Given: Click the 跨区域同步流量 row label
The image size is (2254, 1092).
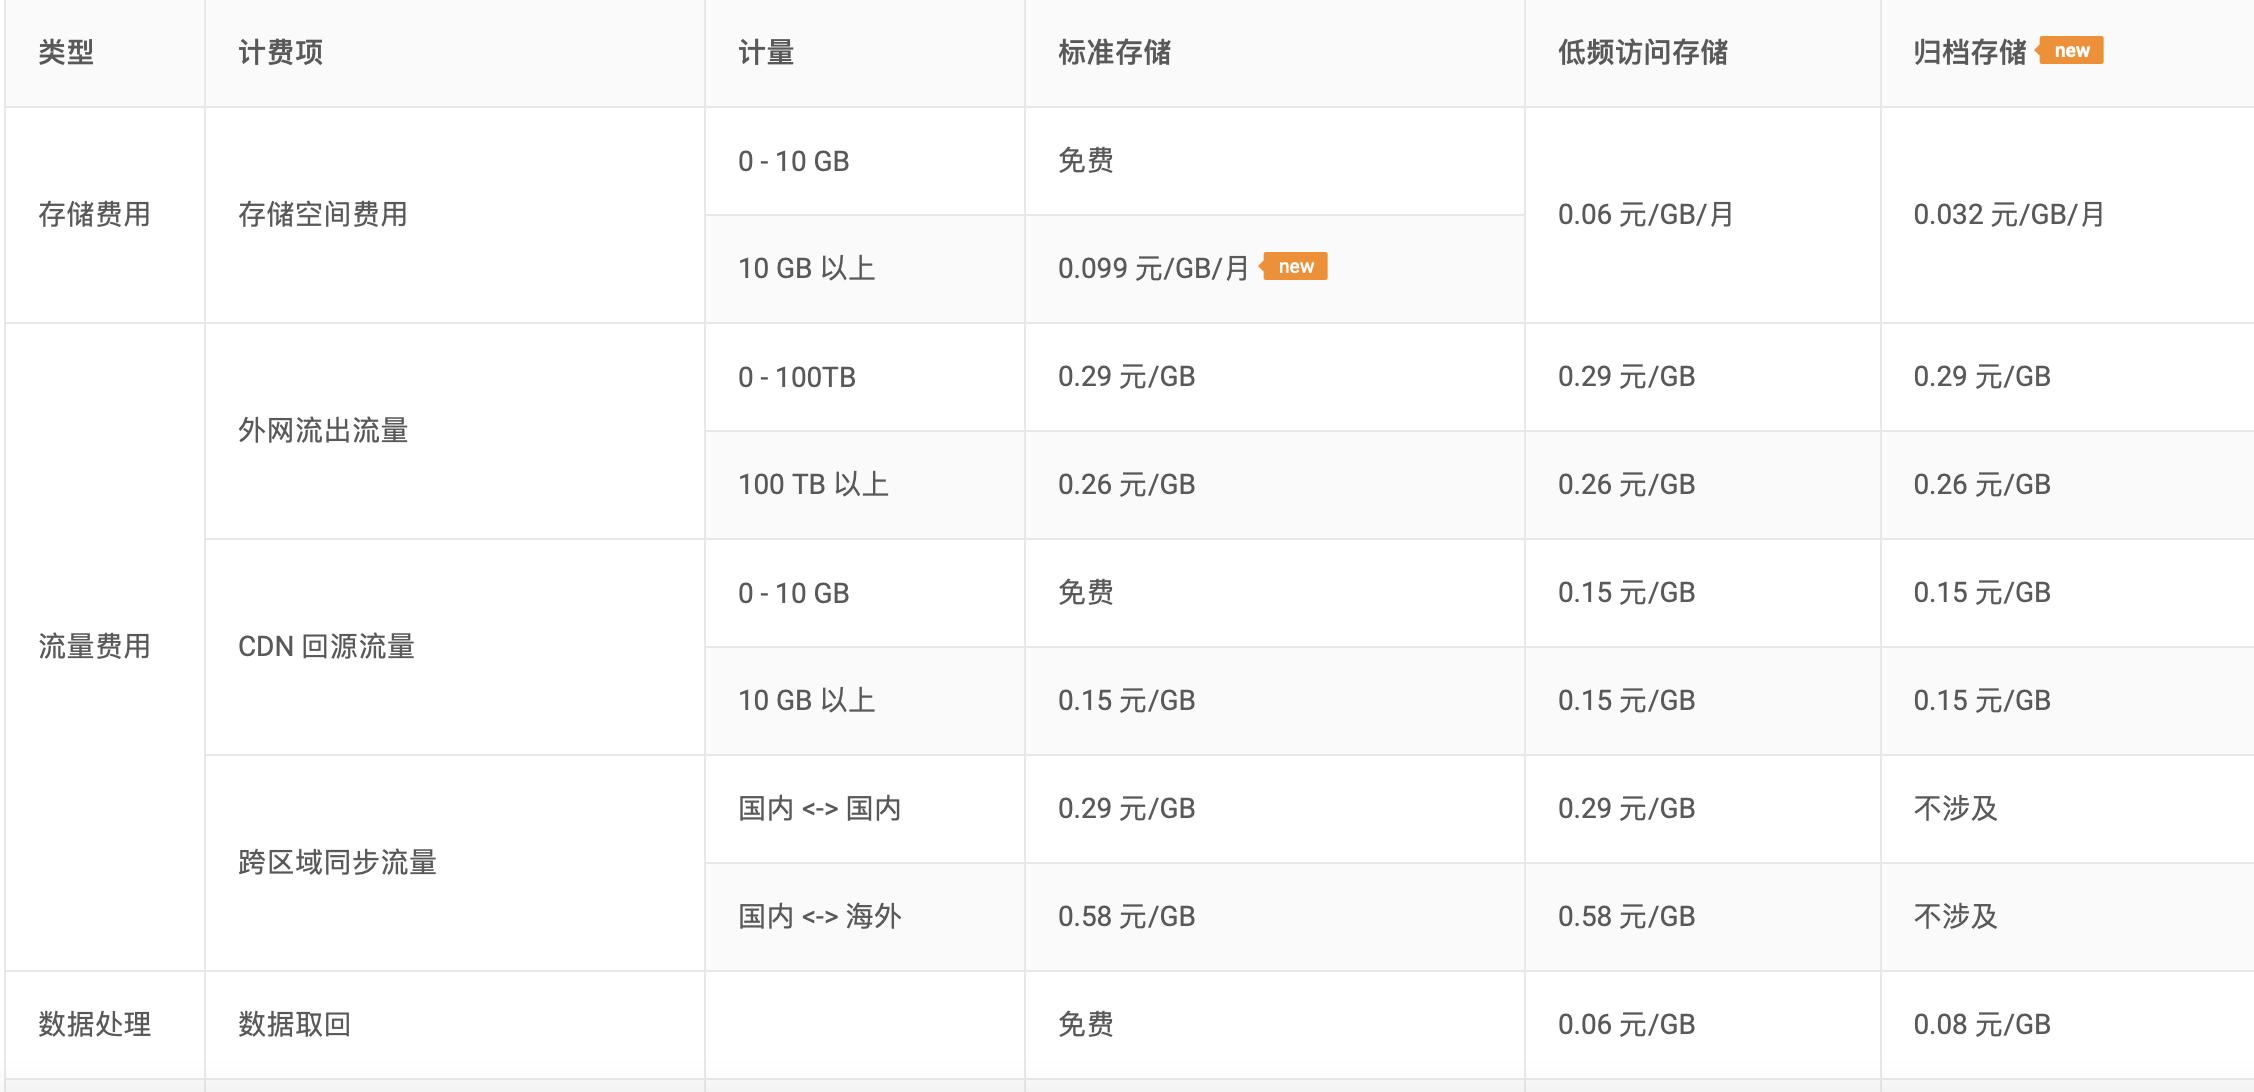Looking at the screenshot, I should click(337, 863).
